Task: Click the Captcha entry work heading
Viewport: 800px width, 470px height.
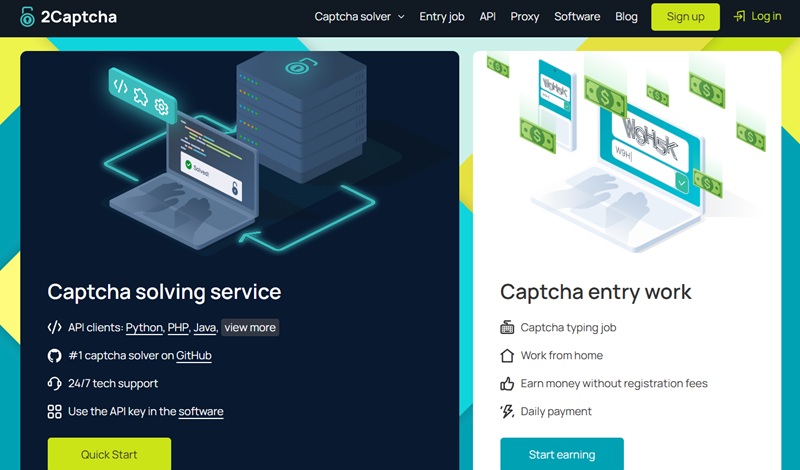Action: pos(595,292)
